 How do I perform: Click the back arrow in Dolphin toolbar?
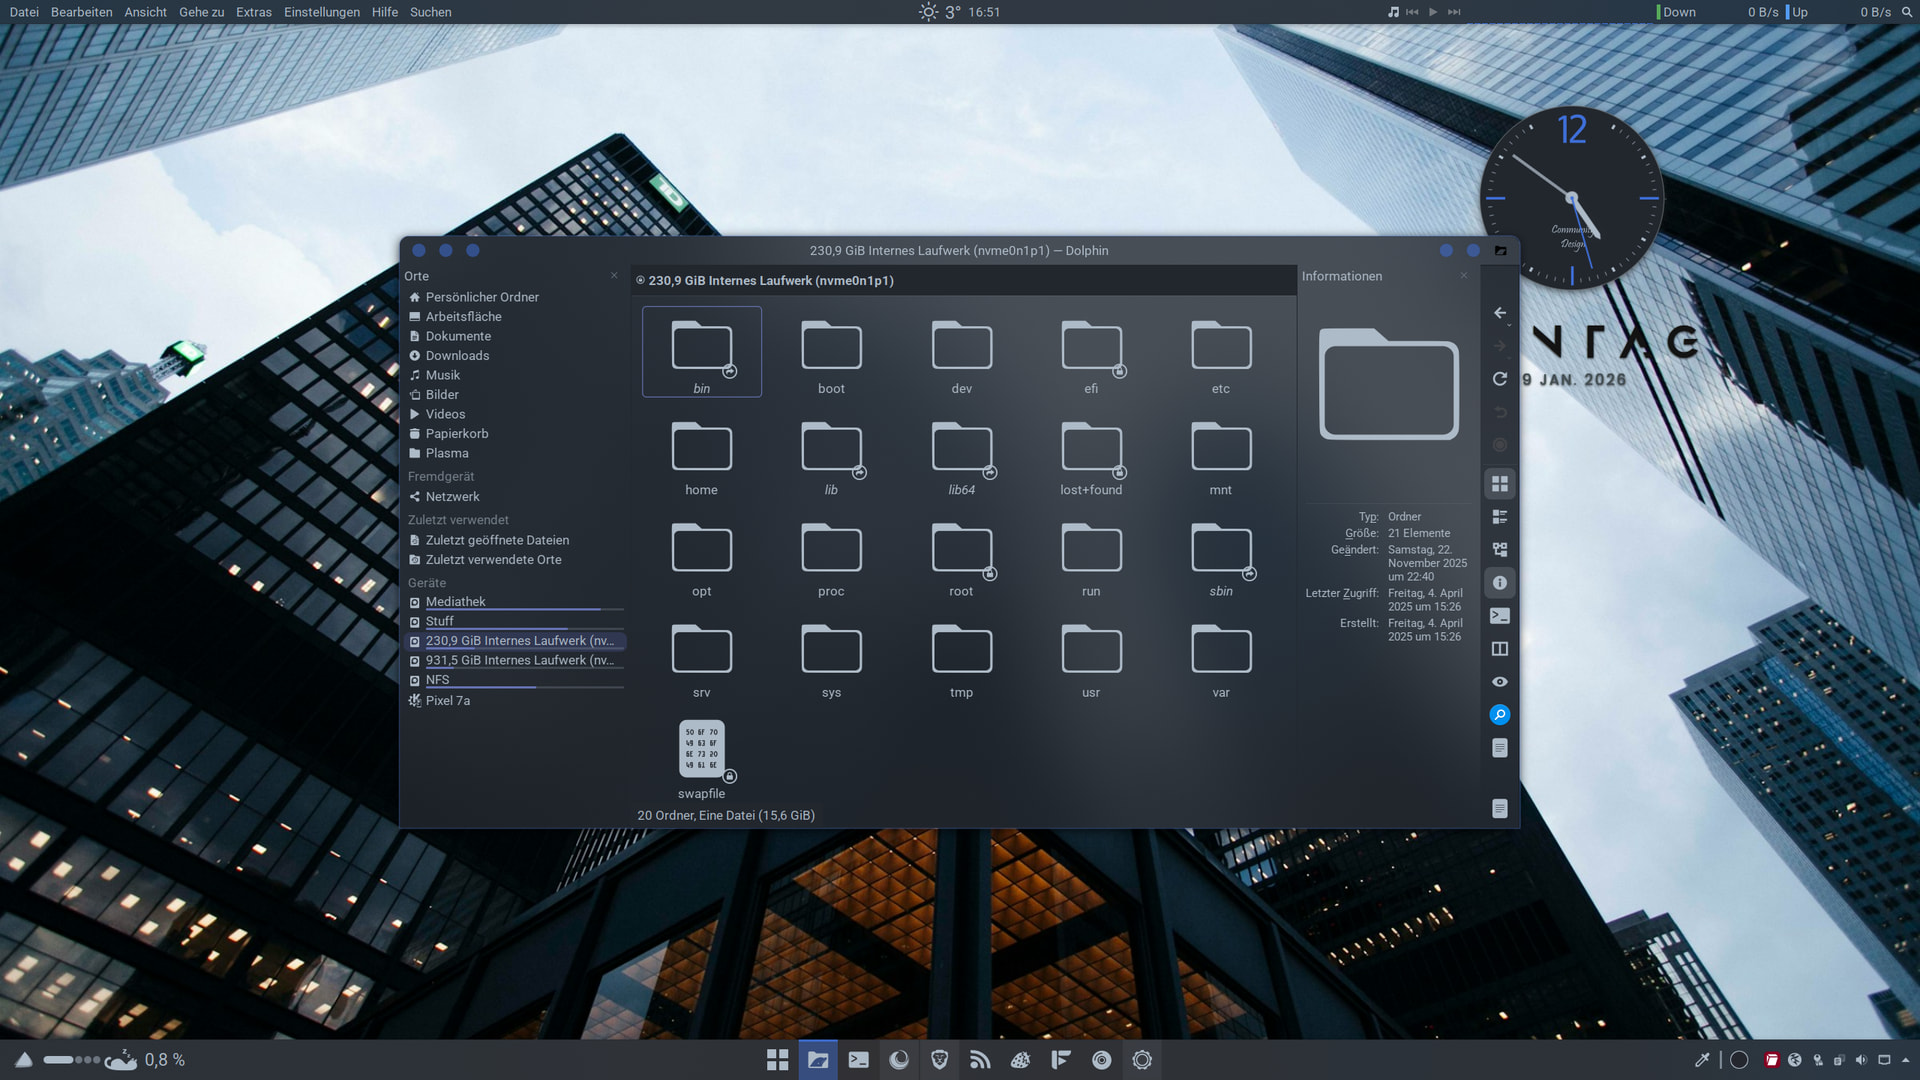(1499, 313)
